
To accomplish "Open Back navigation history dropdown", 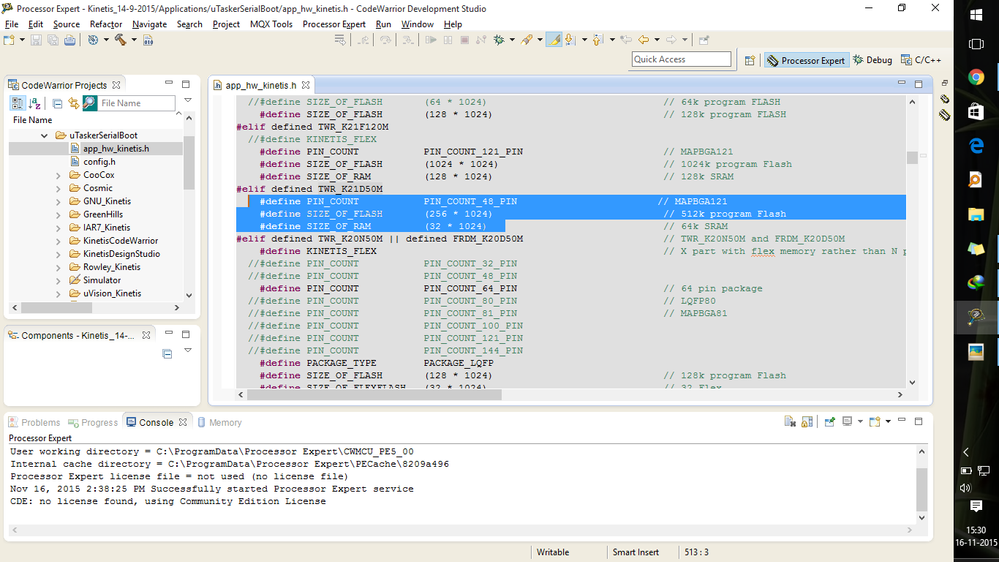I will (657, 40).
